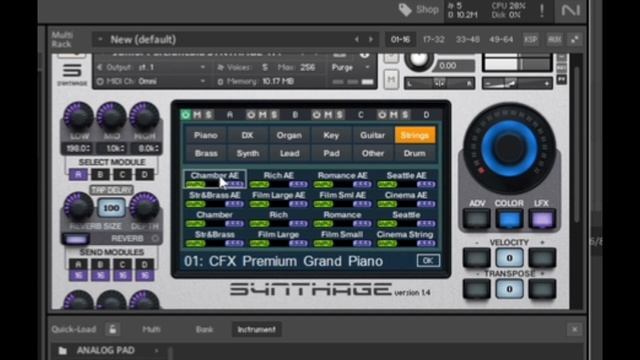Go to next multi preset arrow
The height and width of the screenshot is (360, 640).
coord(371,40)
